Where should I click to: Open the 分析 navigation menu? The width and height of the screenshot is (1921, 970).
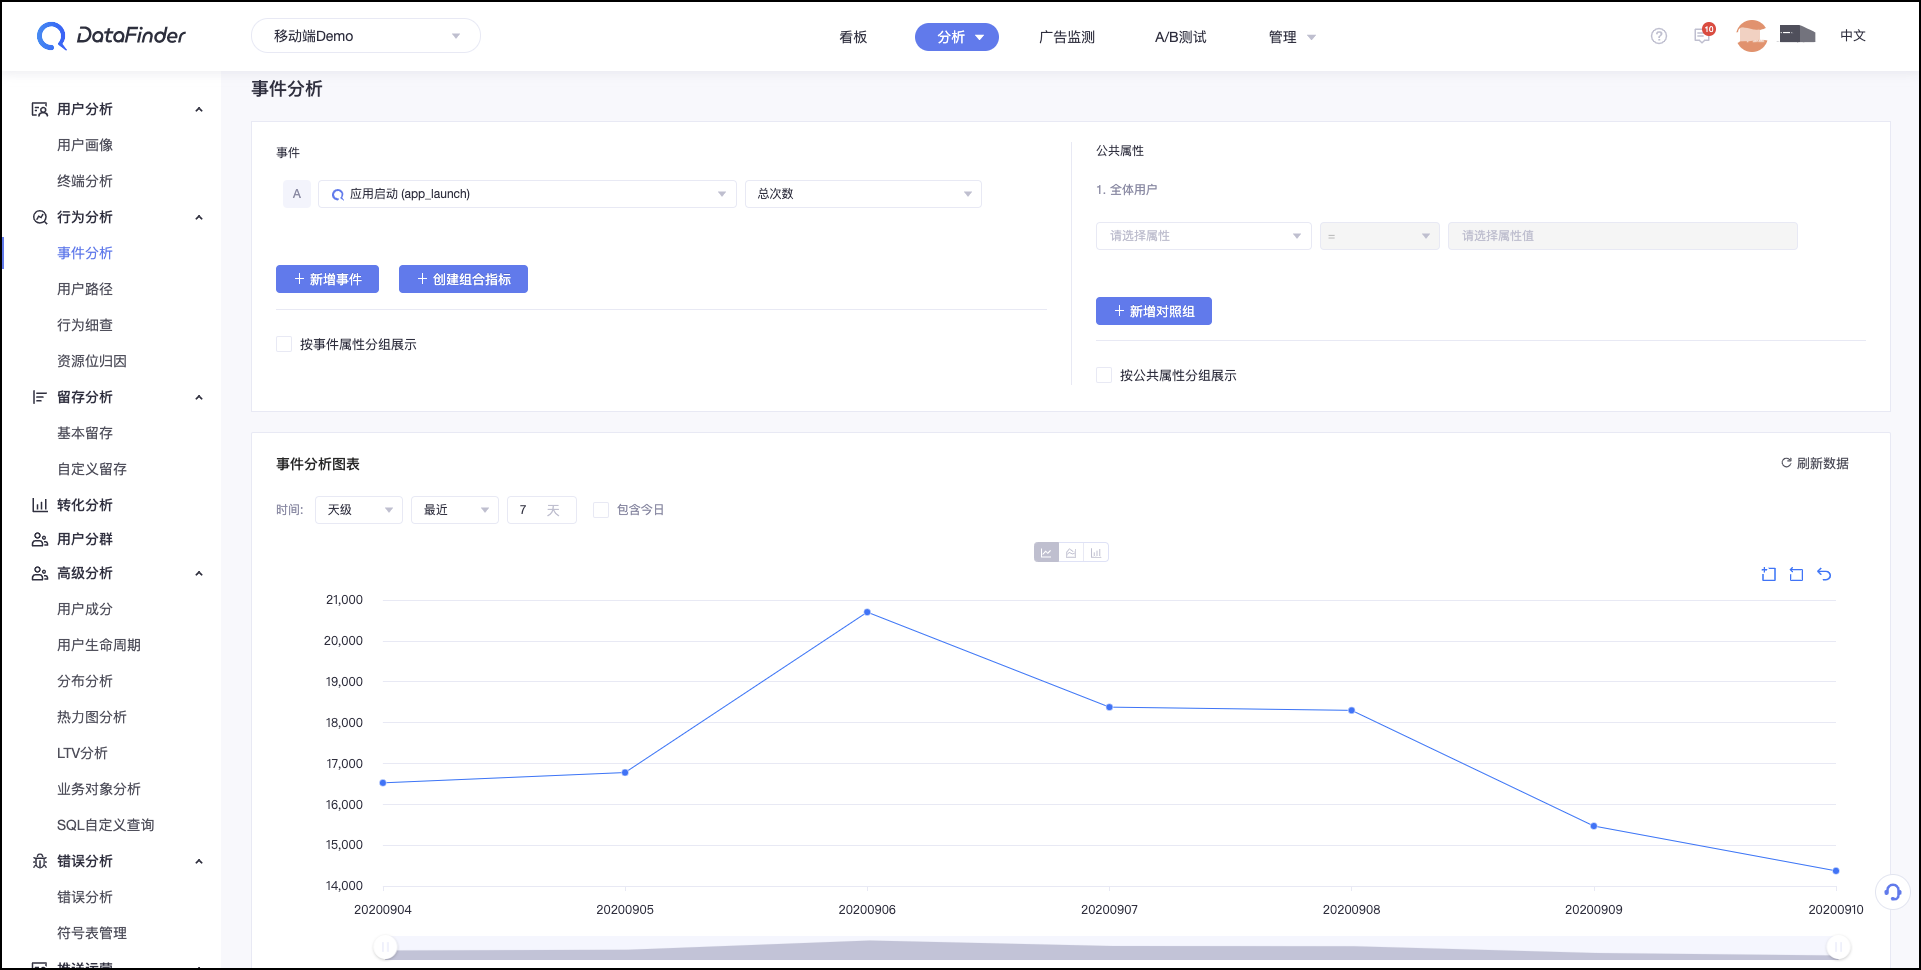point(957,37)
